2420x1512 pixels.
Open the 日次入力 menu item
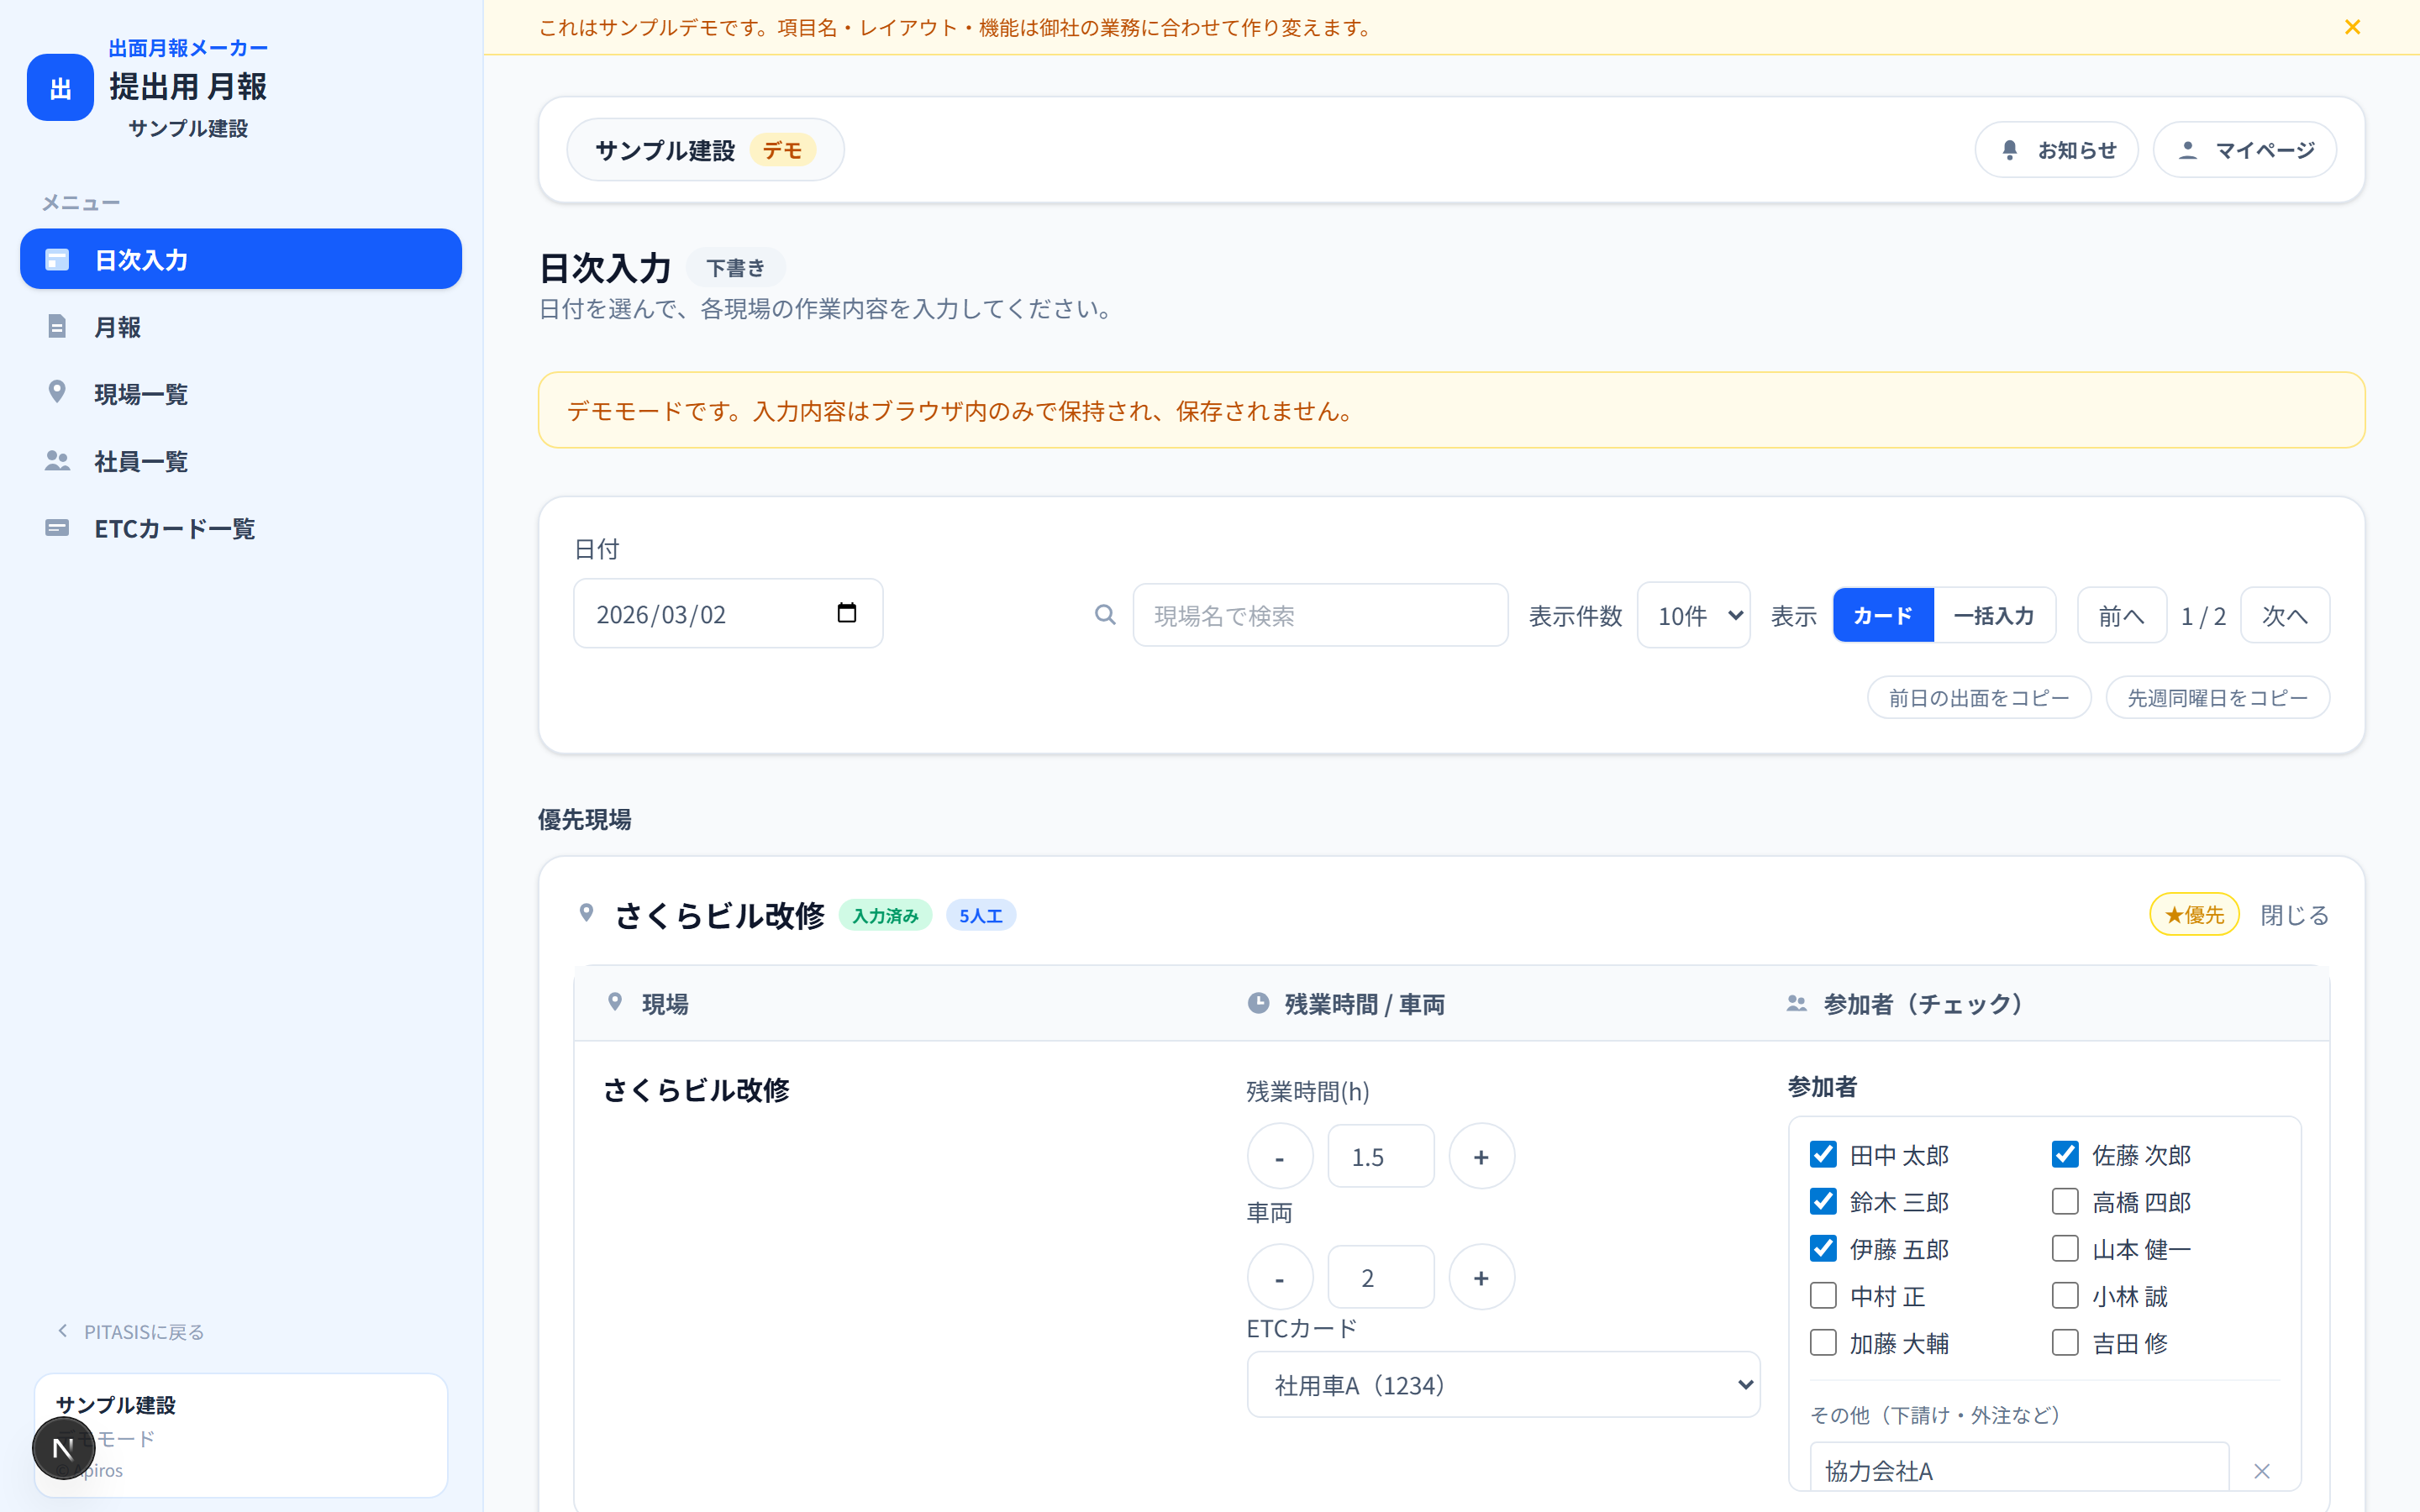(241, 259)
